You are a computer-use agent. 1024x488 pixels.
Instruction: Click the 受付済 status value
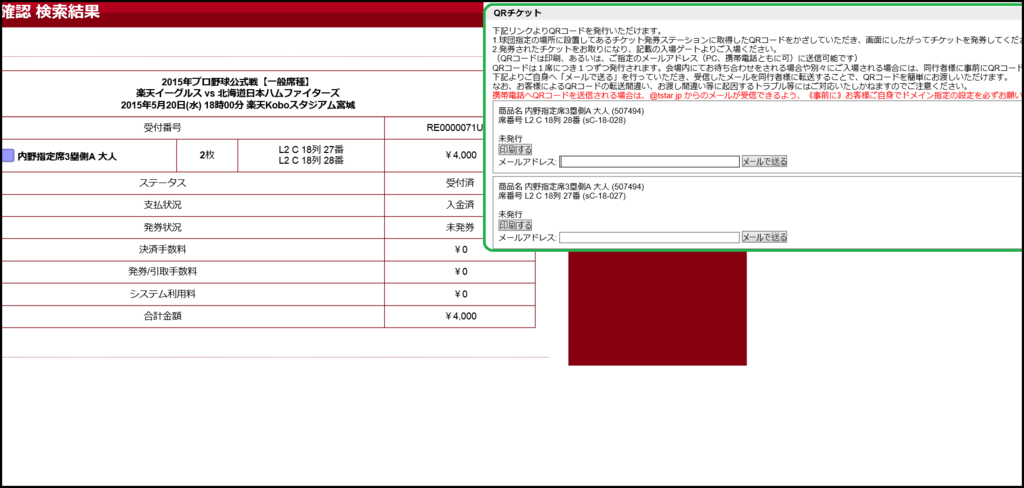(x=460, y=183)
